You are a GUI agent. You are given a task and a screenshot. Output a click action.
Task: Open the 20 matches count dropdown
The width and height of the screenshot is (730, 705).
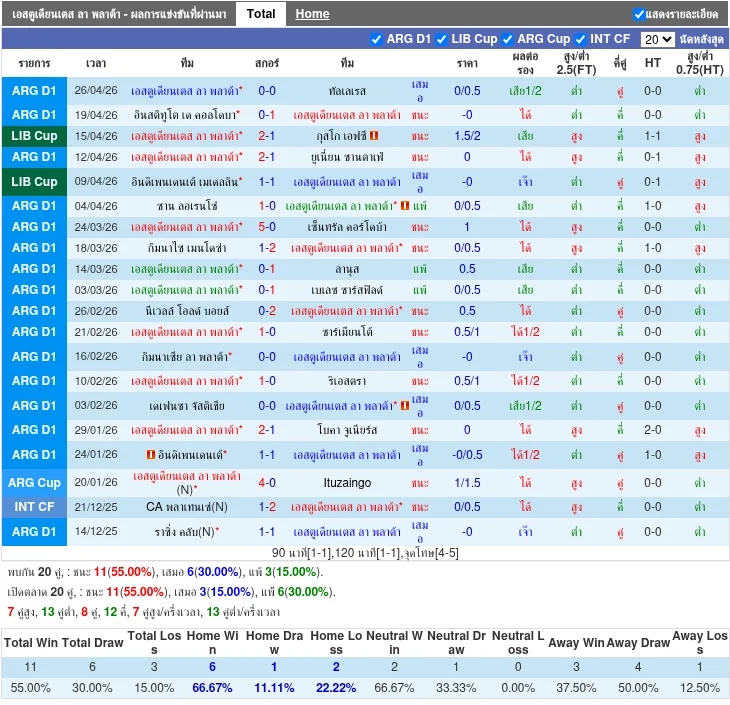[x=657, y=39]
